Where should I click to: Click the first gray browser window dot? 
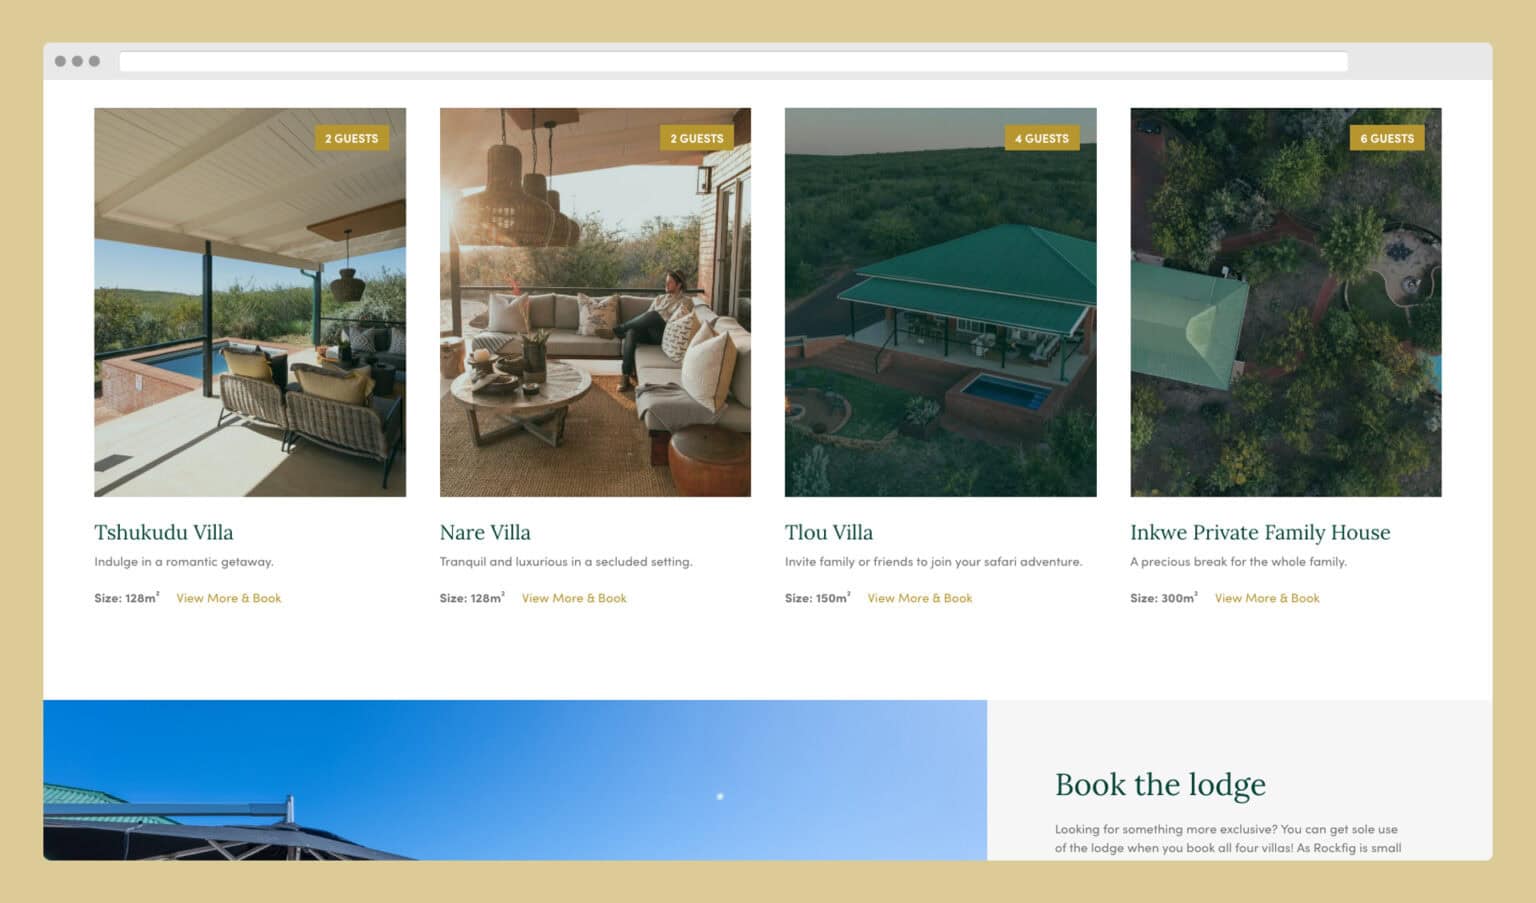(60, 61)
